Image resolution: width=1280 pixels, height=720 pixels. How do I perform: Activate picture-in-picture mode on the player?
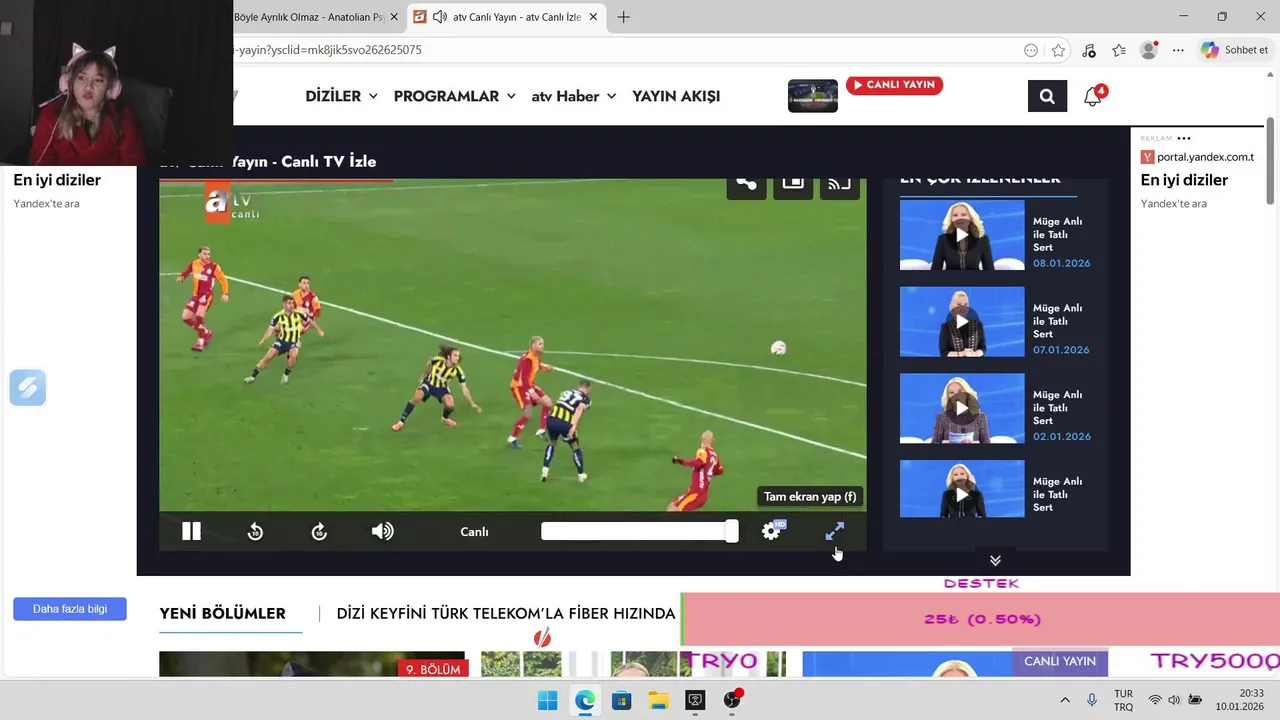(793, 184)
